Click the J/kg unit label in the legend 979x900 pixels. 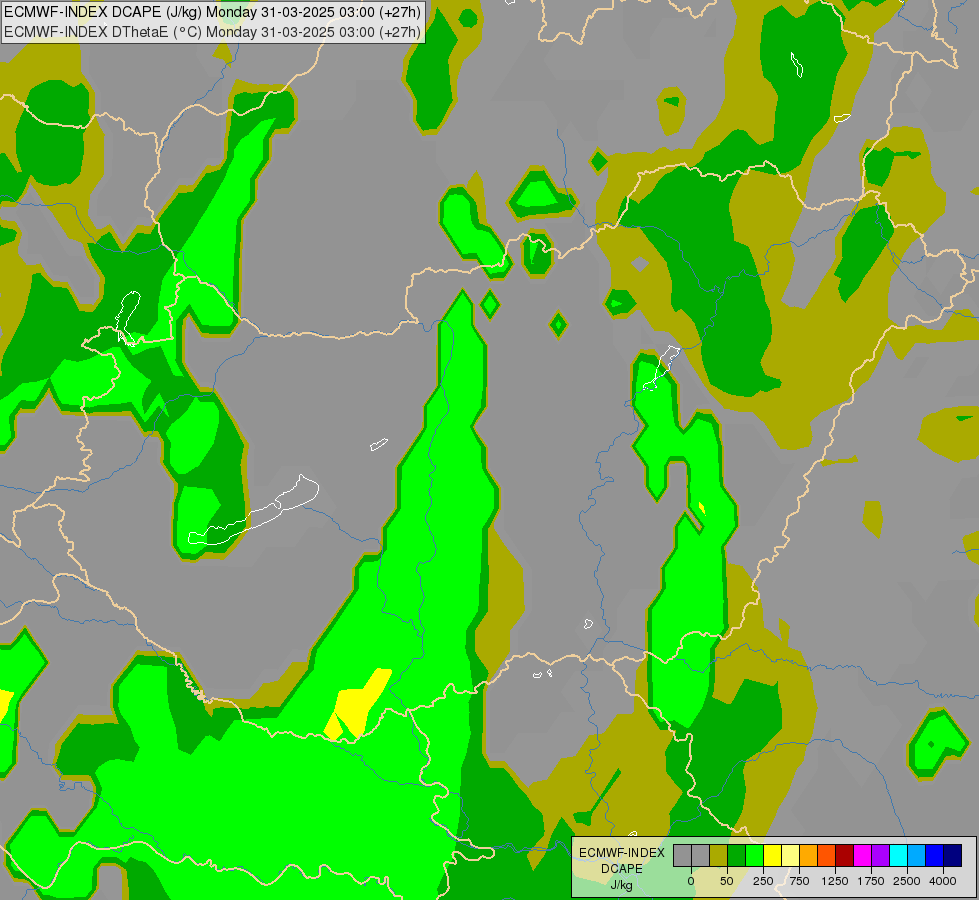pos(622,885)
